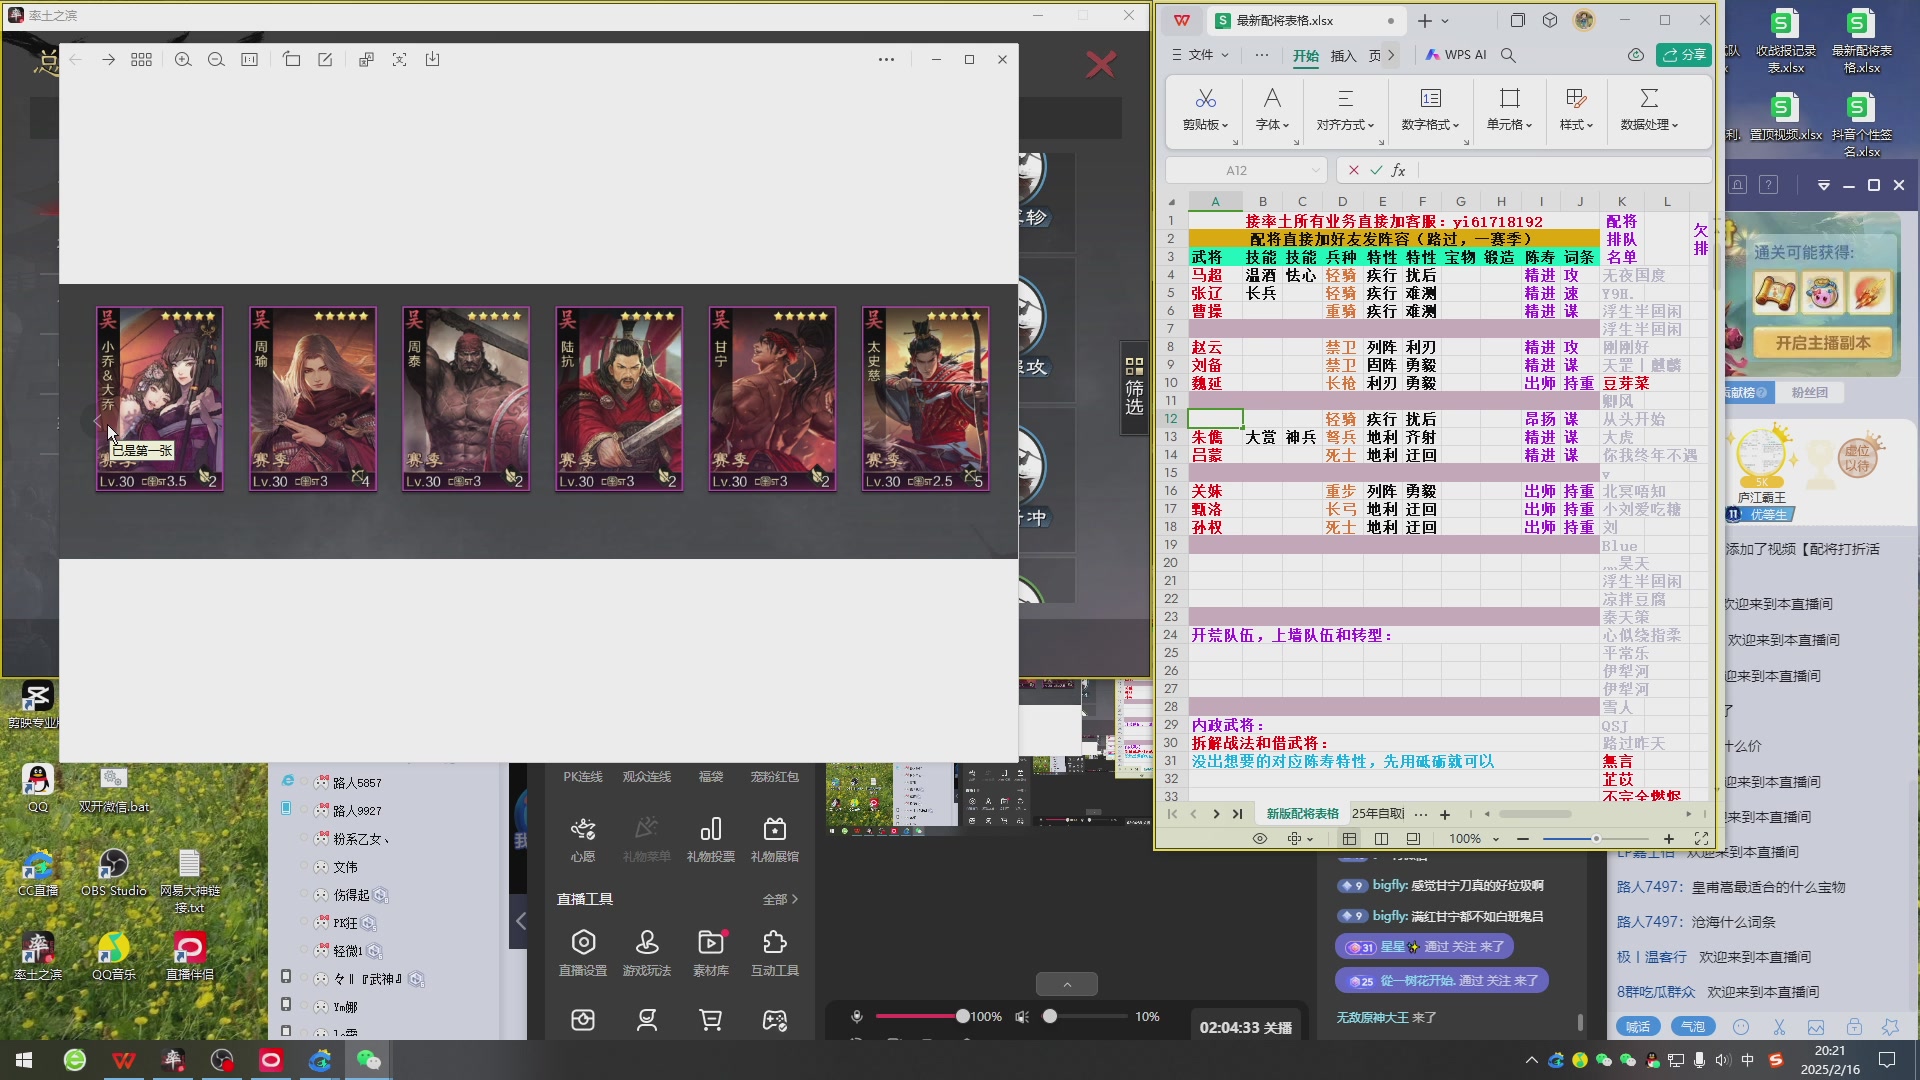Enter WPS full screen mode
This screenshot has width=1920, height=1080.
pyautogui.click(x=1701, y=839)
